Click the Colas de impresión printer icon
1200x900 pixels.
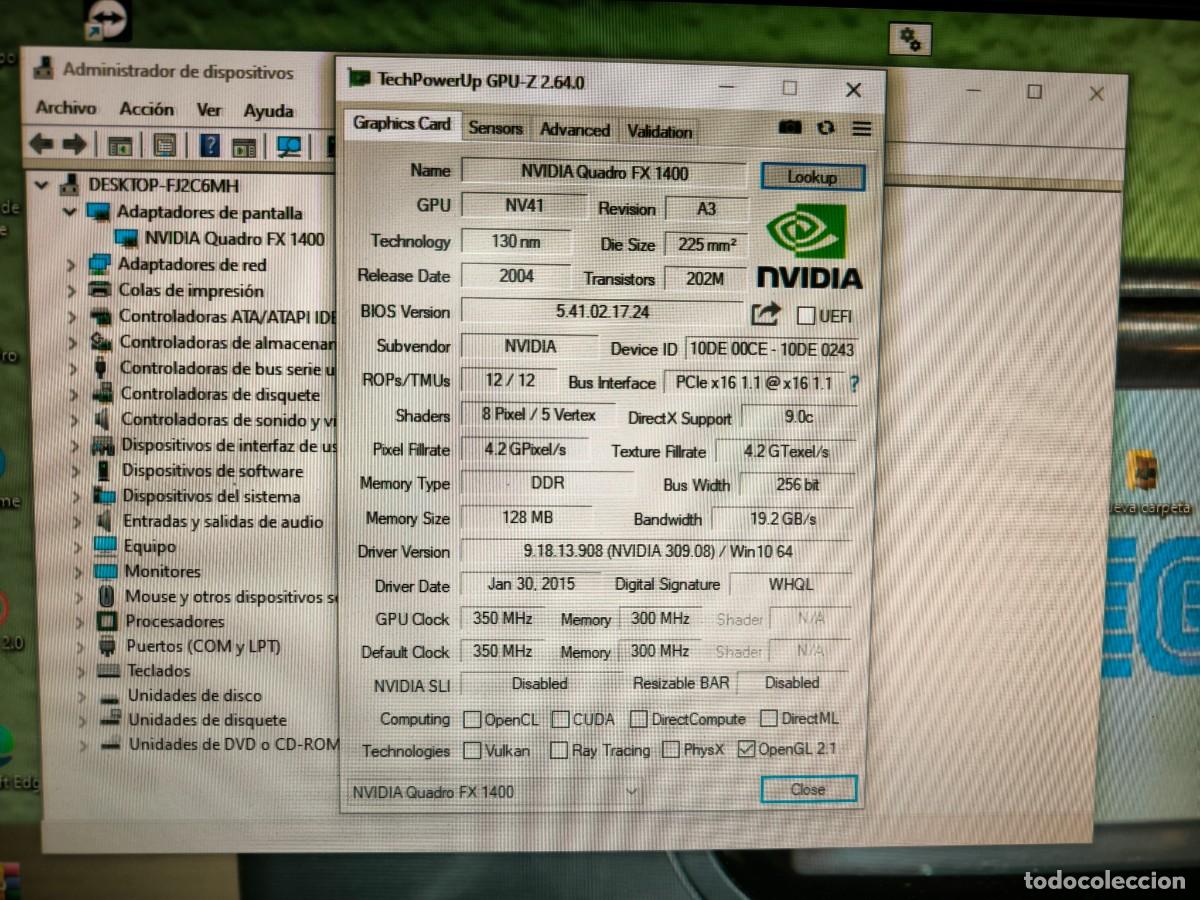[x=100, y=290]
